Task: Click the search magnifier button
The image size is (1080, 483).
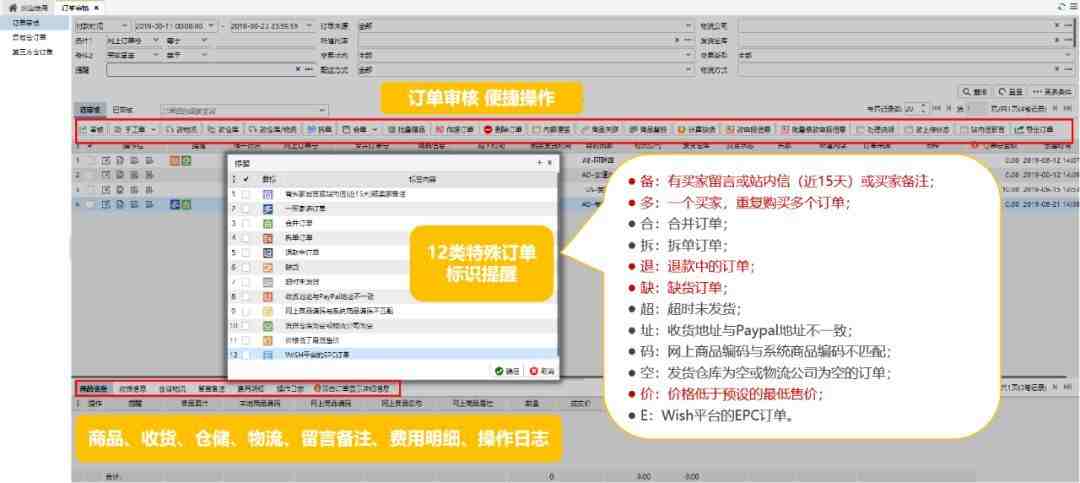Action: coord(977,92)
